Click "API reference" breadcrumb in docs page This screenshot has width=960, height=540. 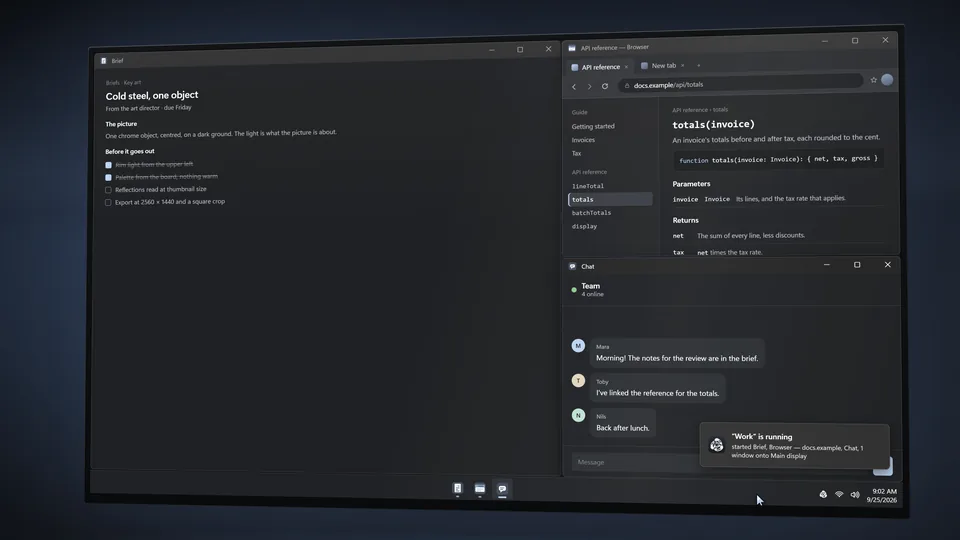click(689, 110)
